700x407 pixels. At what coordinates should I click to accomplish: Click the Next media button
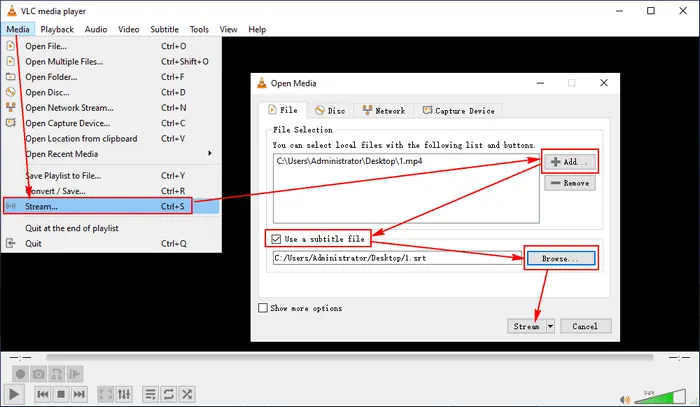click(x=79, y=394)
